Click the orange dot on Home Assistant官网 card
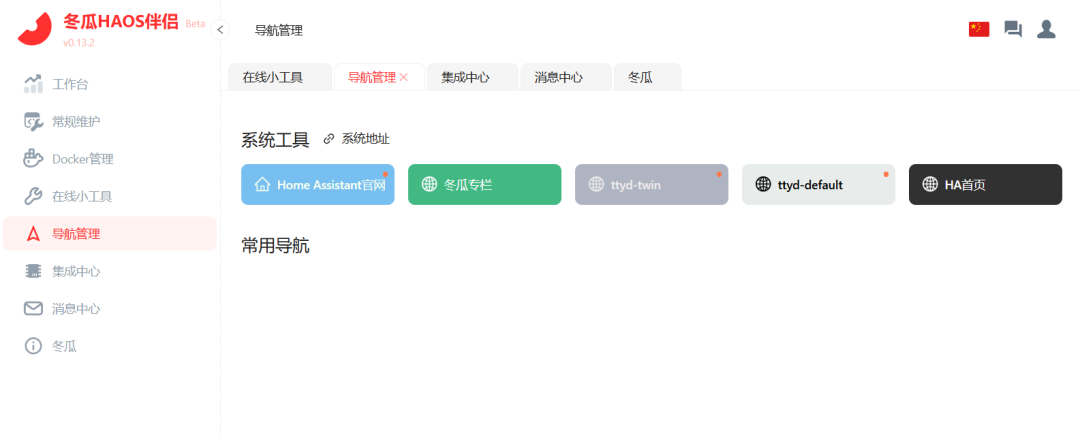 pos(385,174)
